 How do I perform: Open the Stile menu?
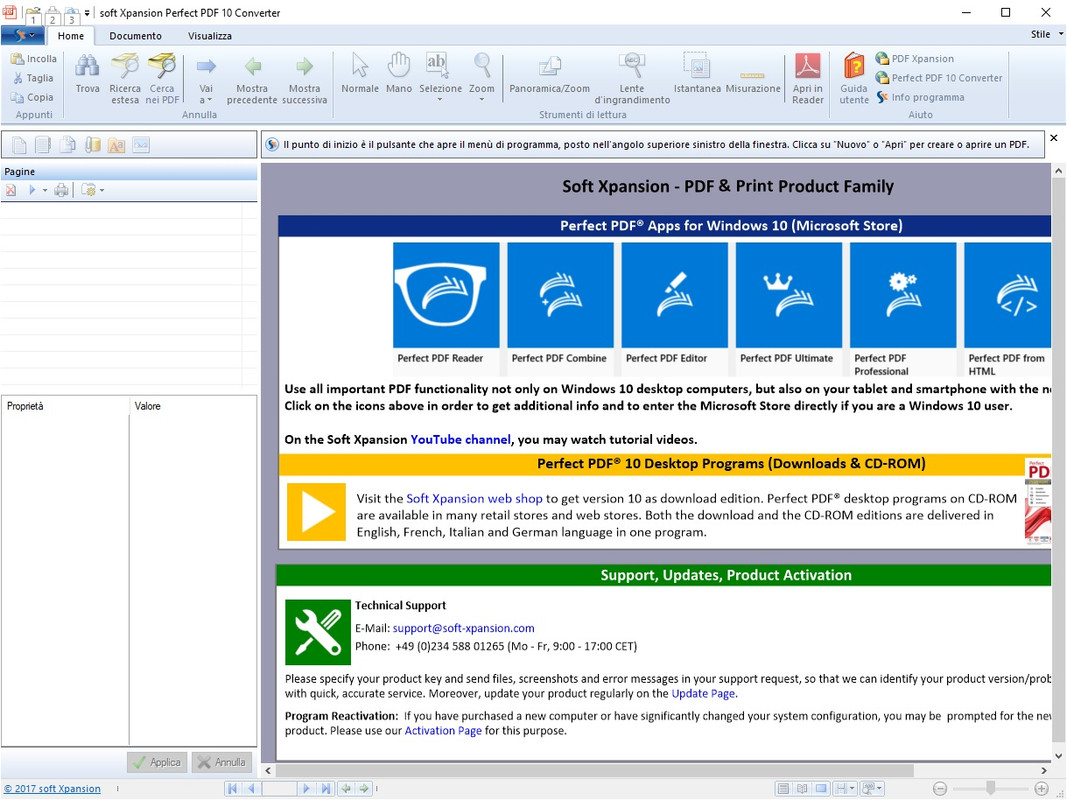1046,34
